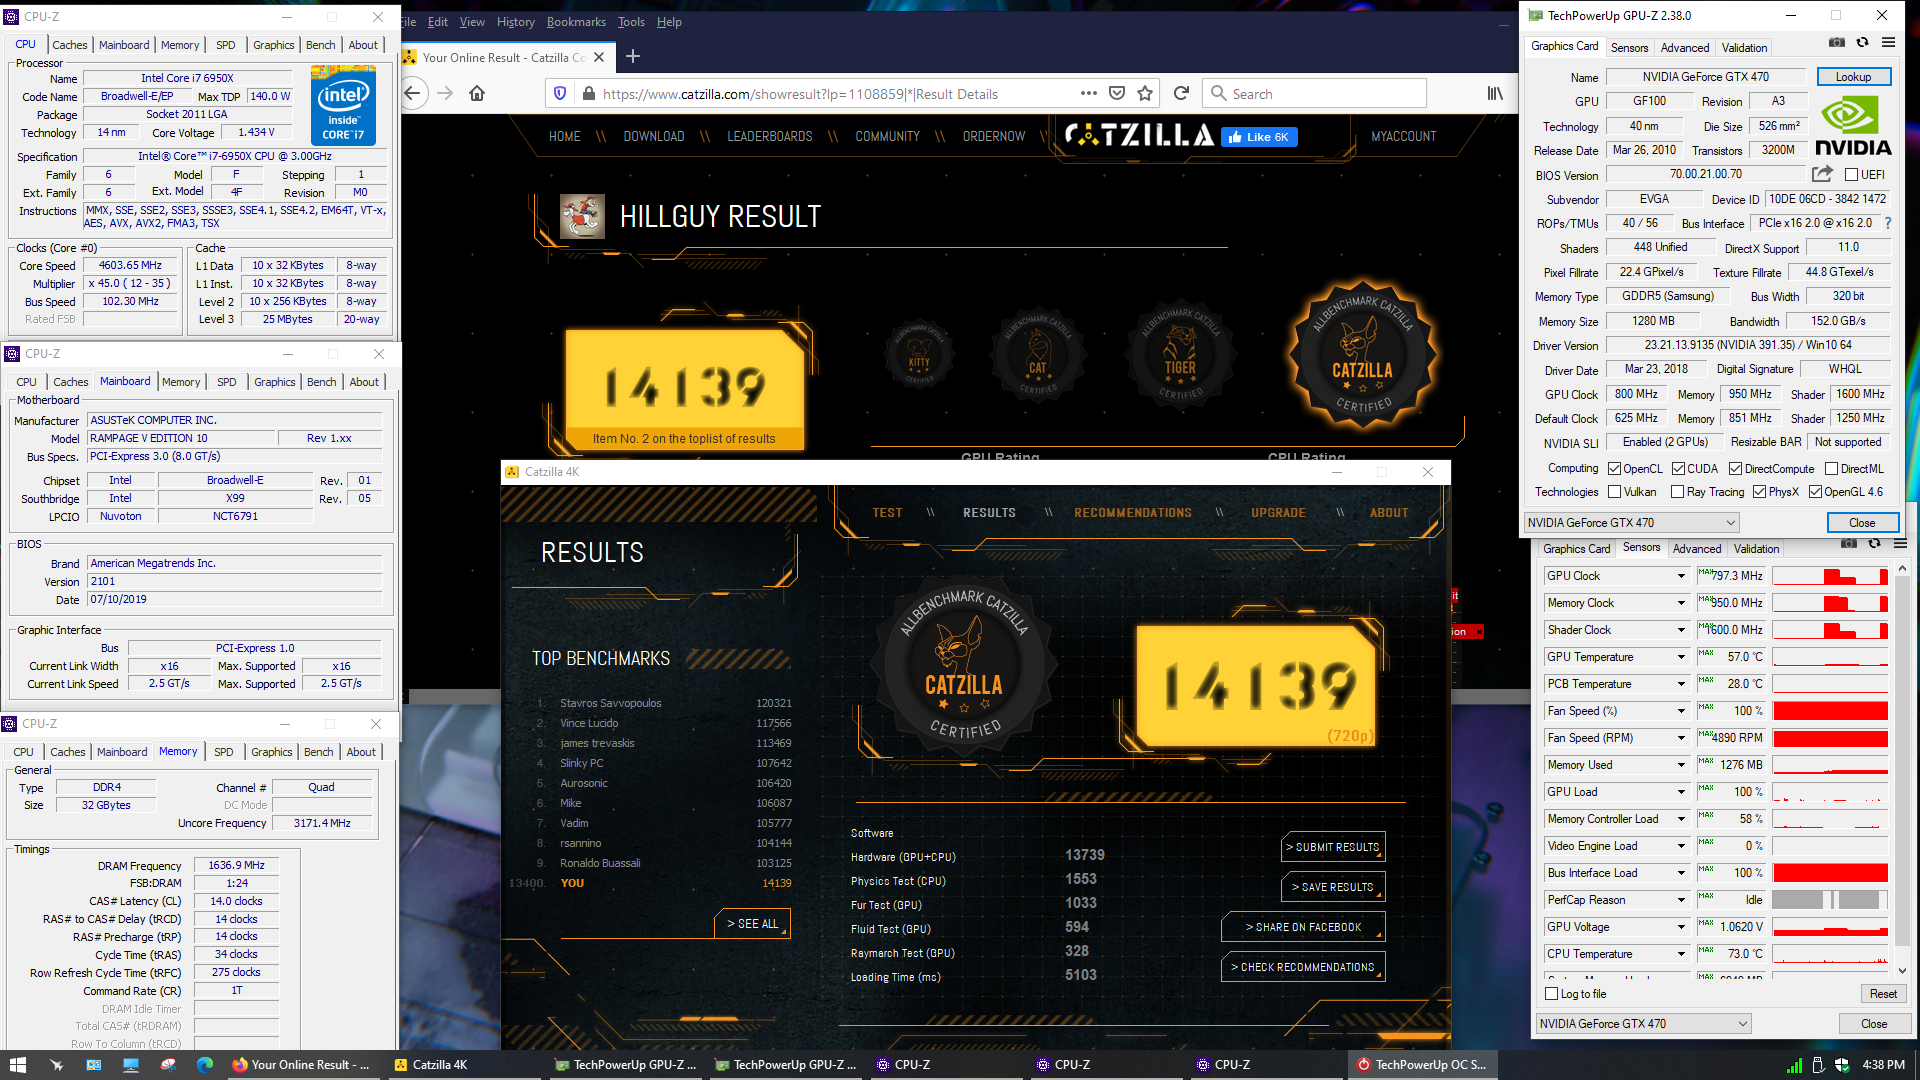1920x1080 pixels.
Task: Click GPU-Z screenshot camera icon in upper window
Action: click(1837, 43)
